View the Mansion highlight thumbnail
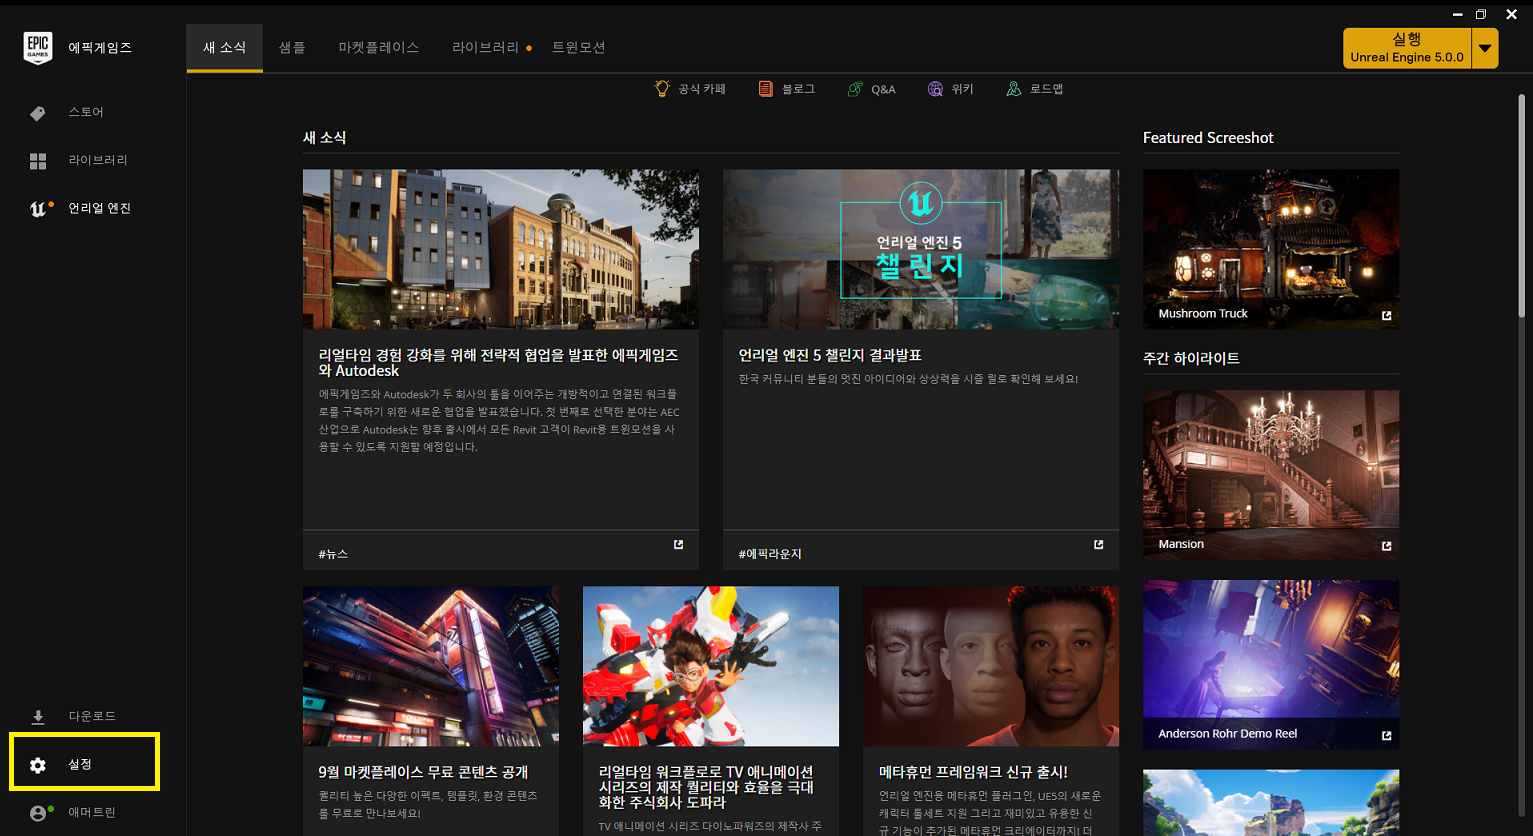This screenshot has height=836, width=1533. pos(1271,474)
